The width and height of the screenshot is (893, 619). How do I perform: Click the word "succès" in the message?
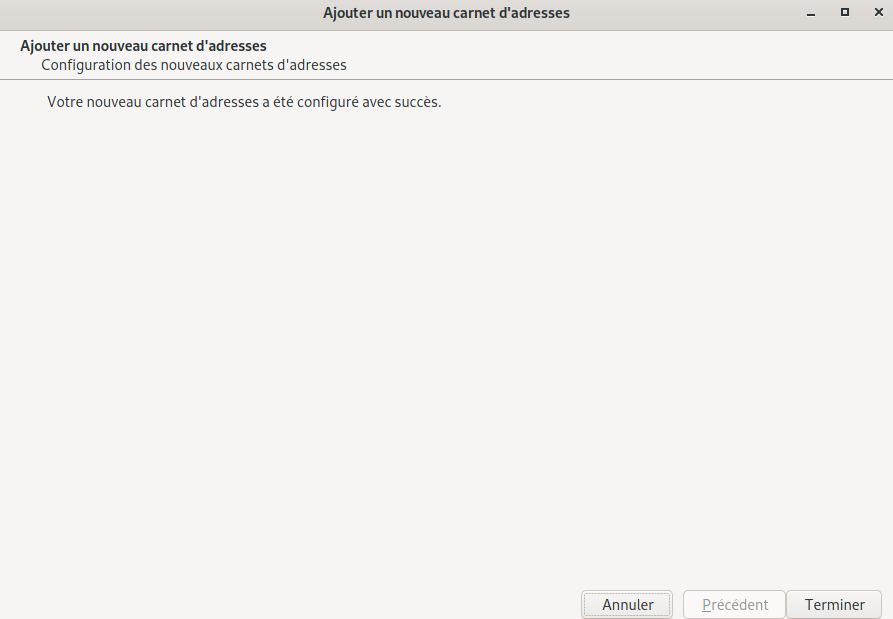click(416, 102)
